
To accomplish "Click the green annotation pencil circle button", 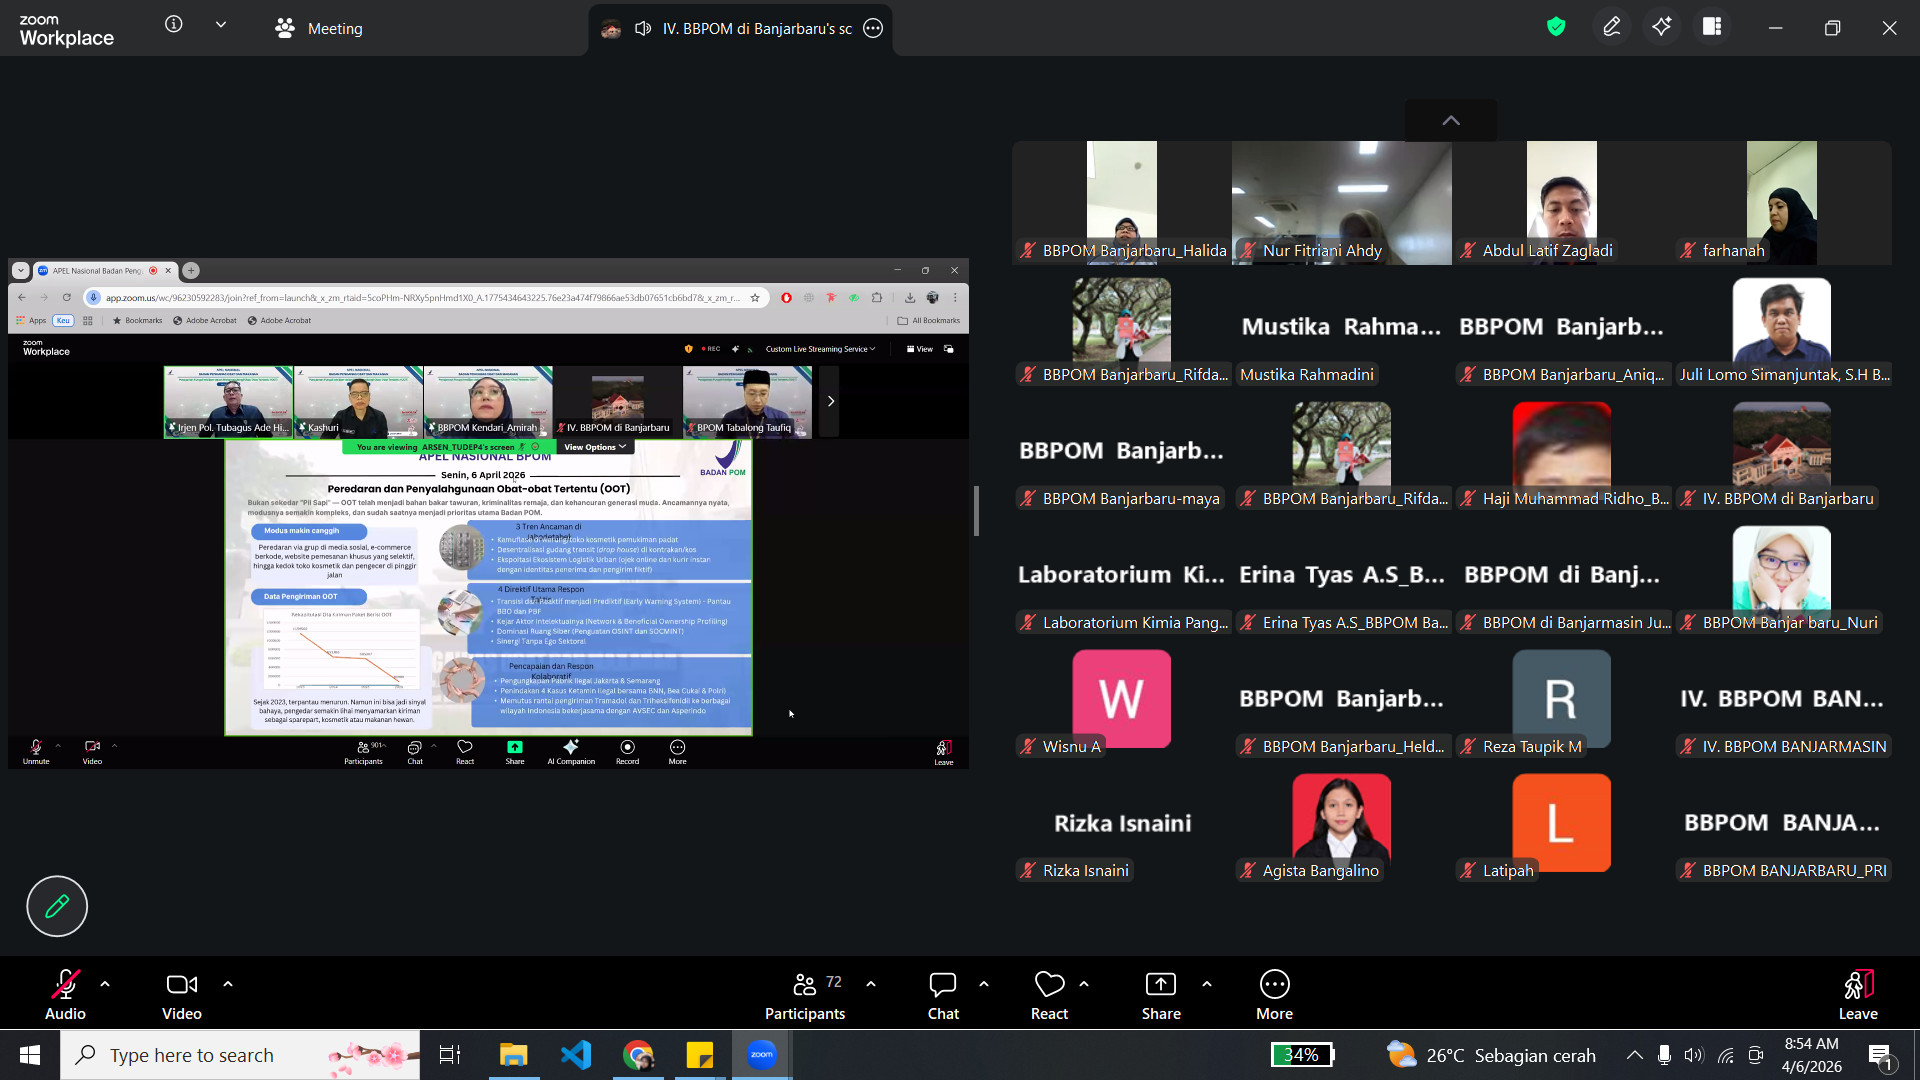I will (x=57, y=906).
